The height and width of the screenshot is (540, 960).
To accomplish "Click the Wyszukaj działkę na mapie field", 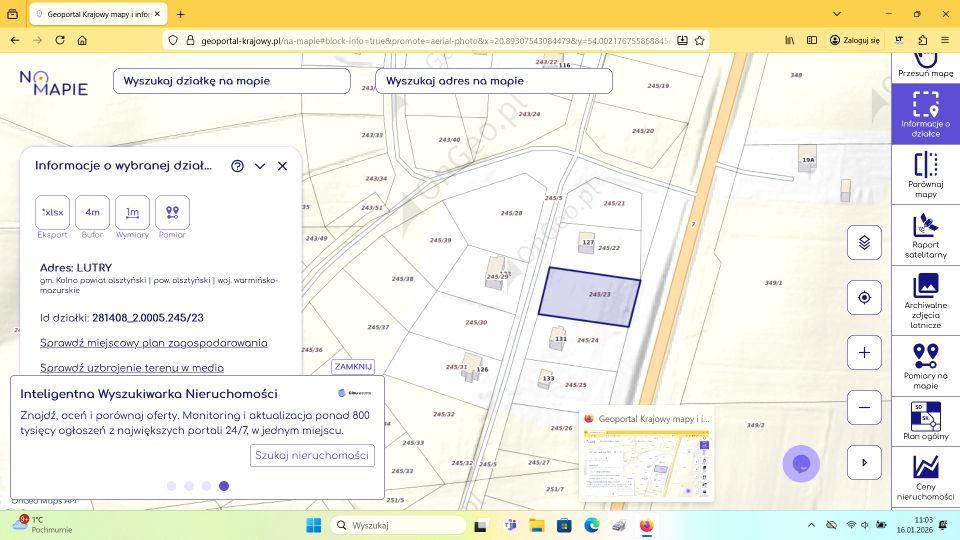I will pyautogui.click(x=232, y=81).
